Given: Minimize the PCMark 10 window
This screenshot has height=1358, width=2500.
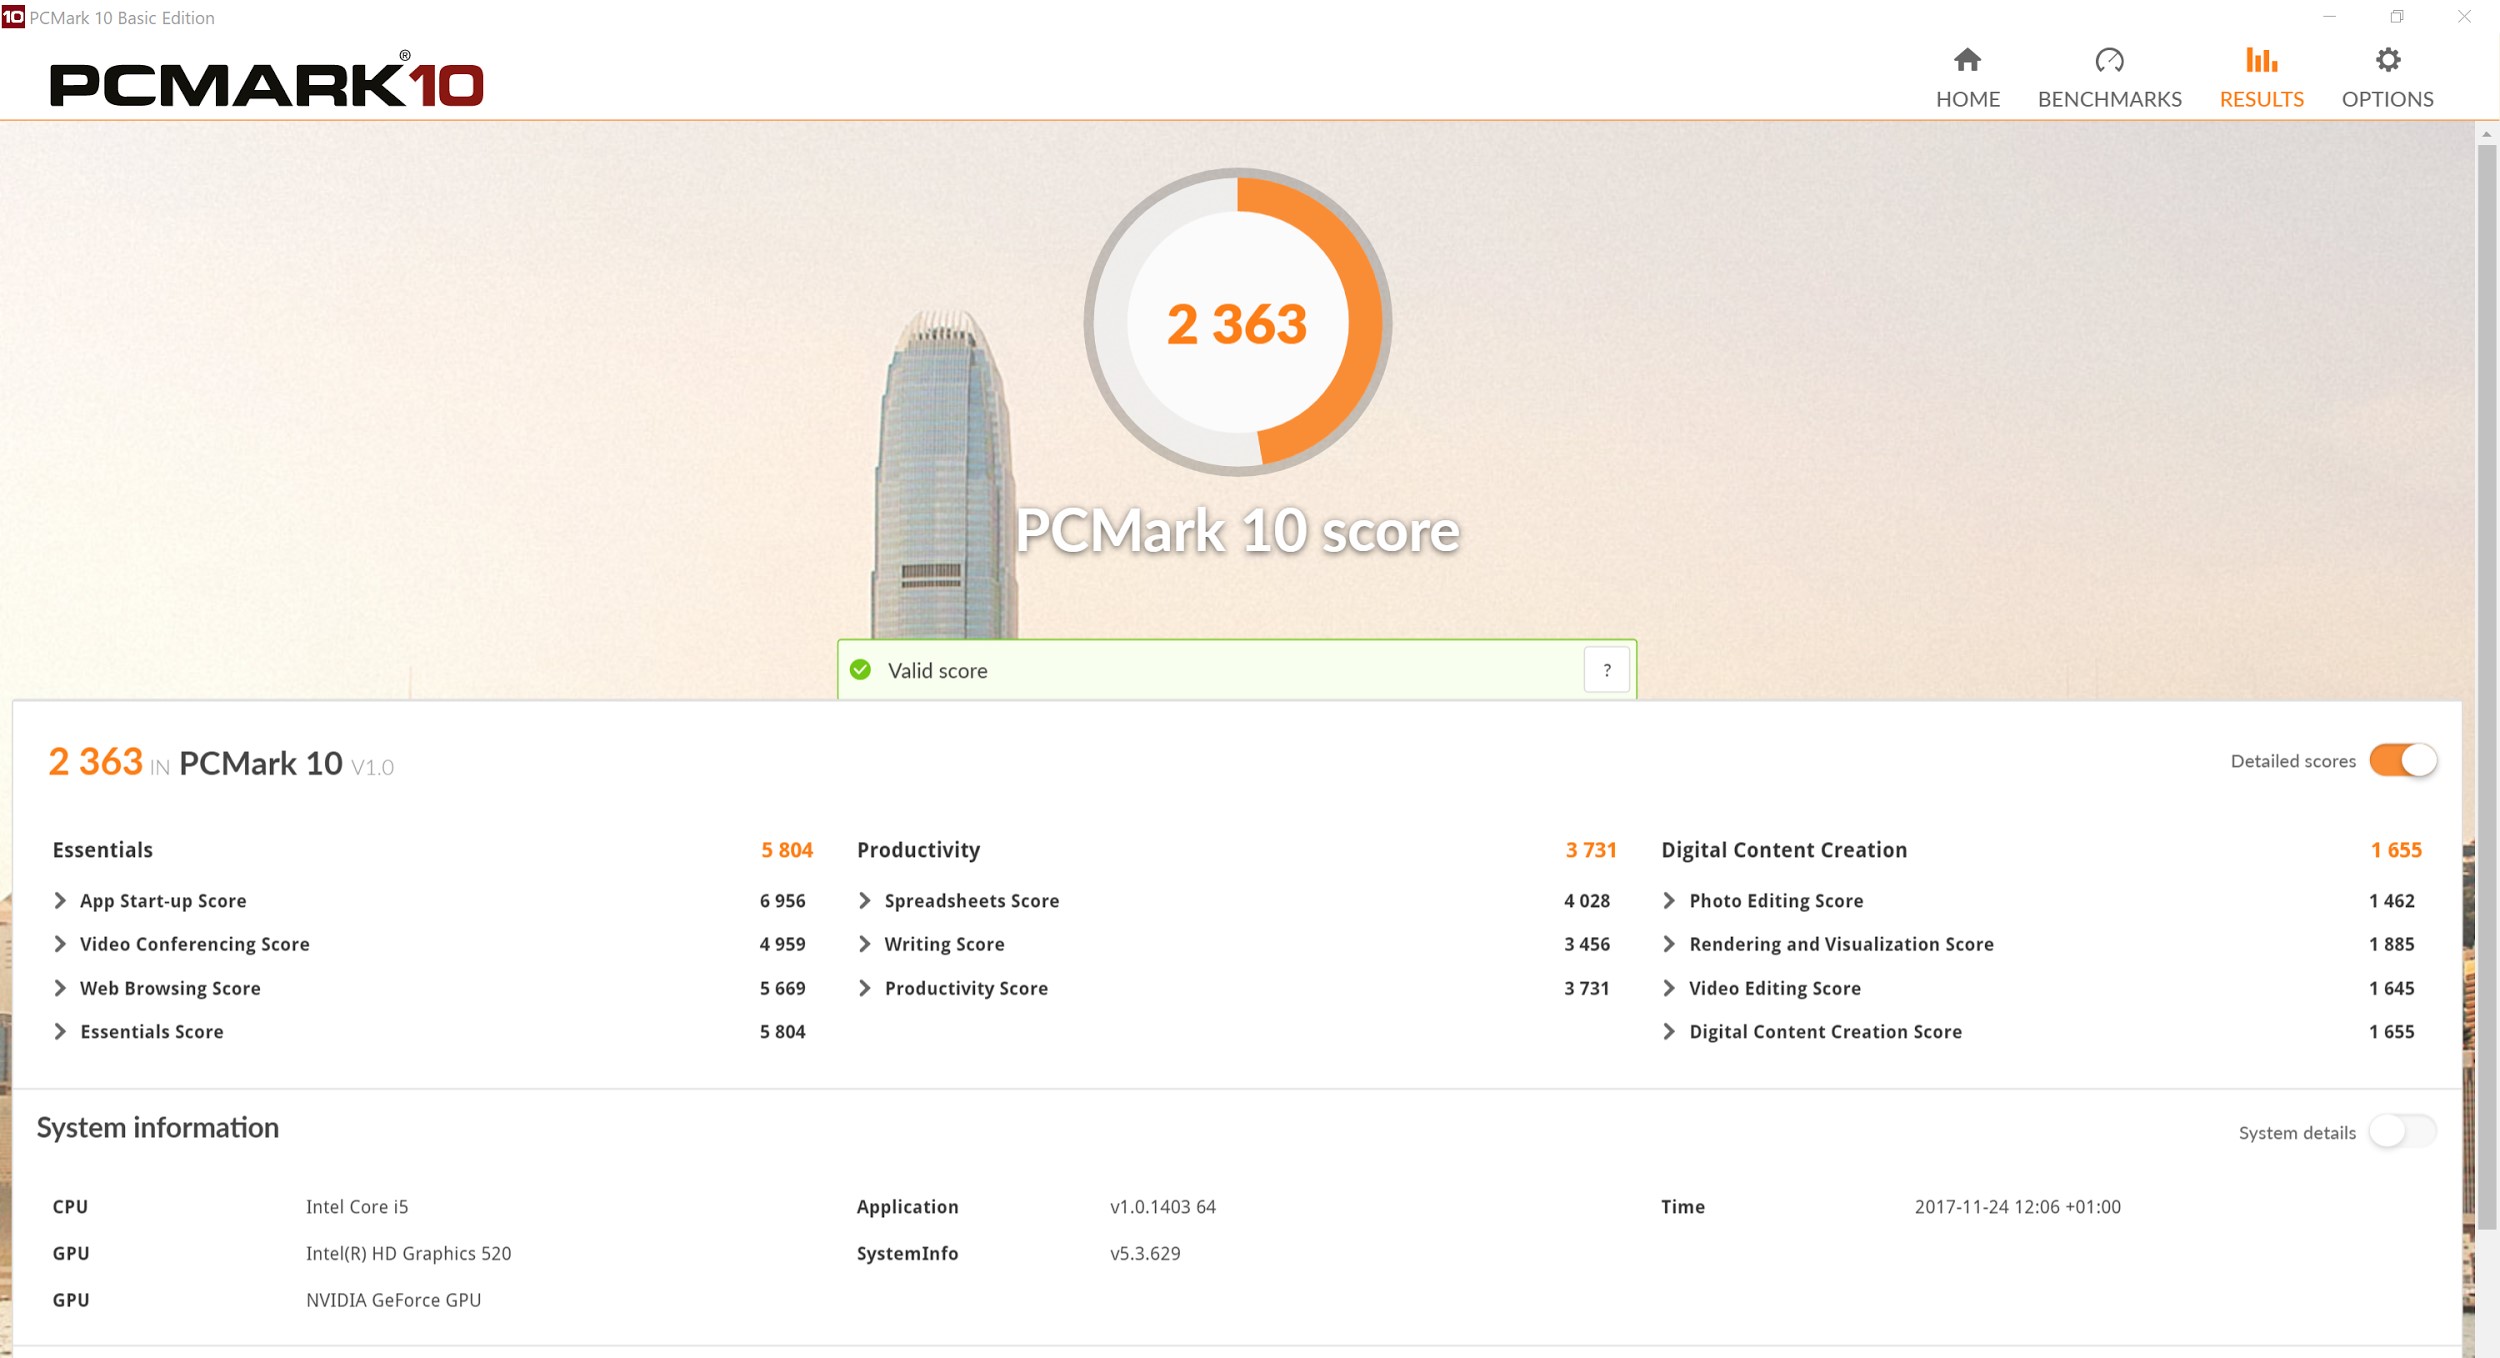Looking at the screenshot, I should coord(2329,17).
